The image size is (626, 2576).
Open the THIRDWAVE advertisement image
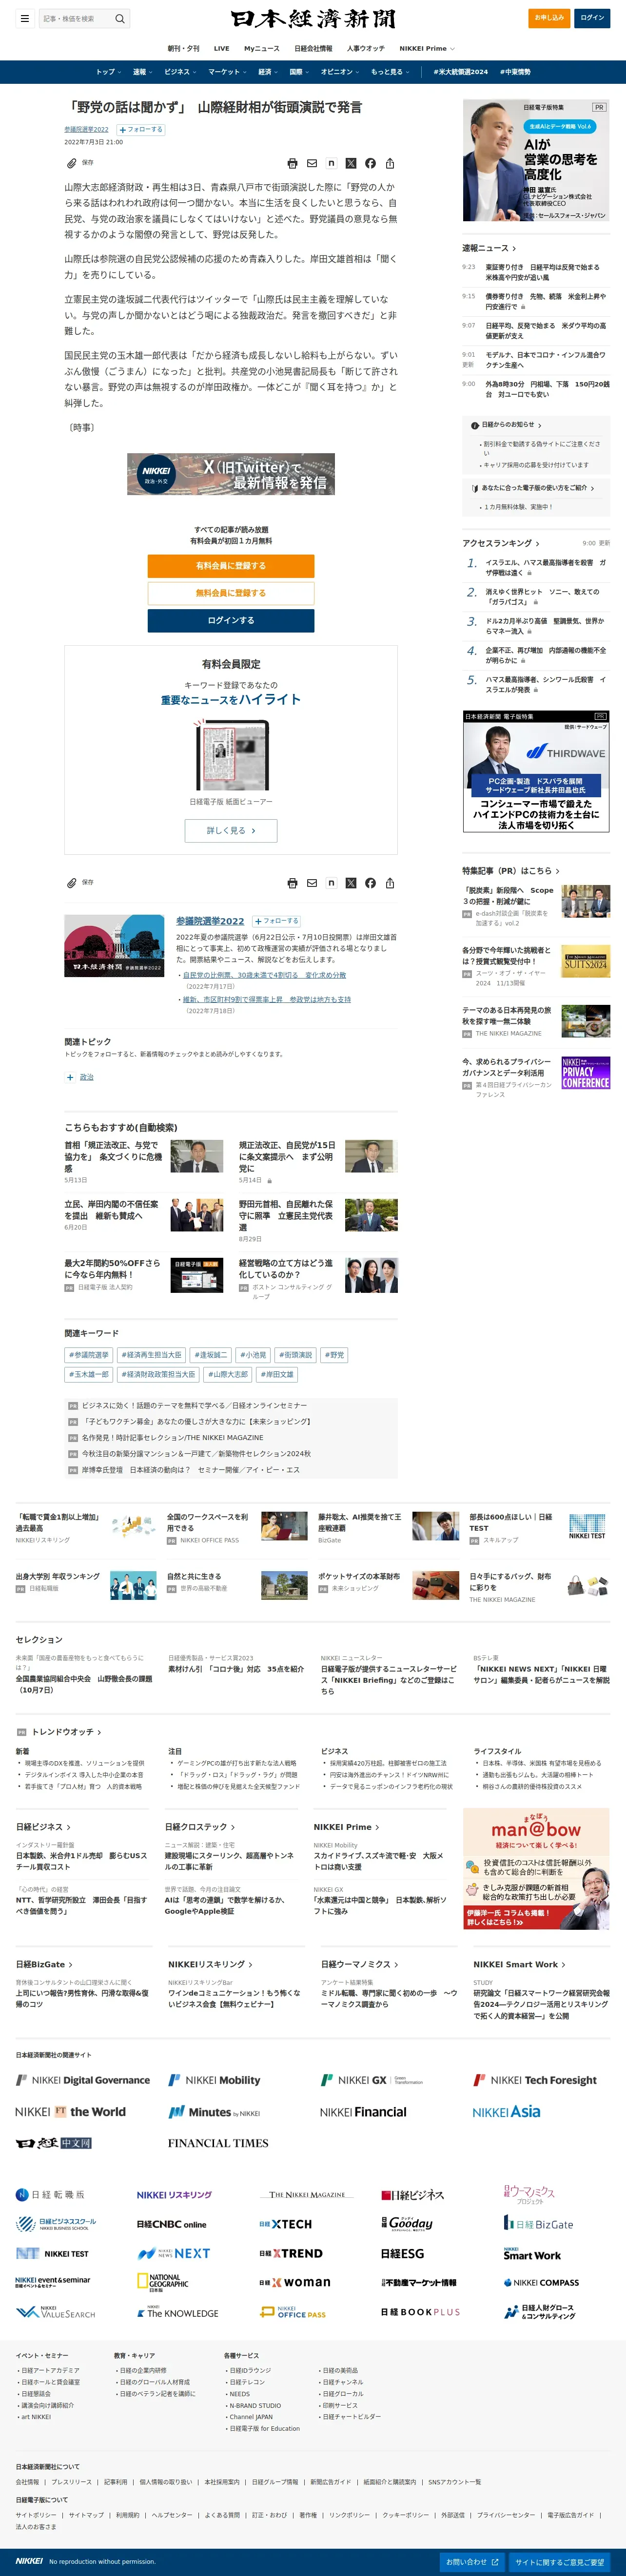click(x=536, y=771)
